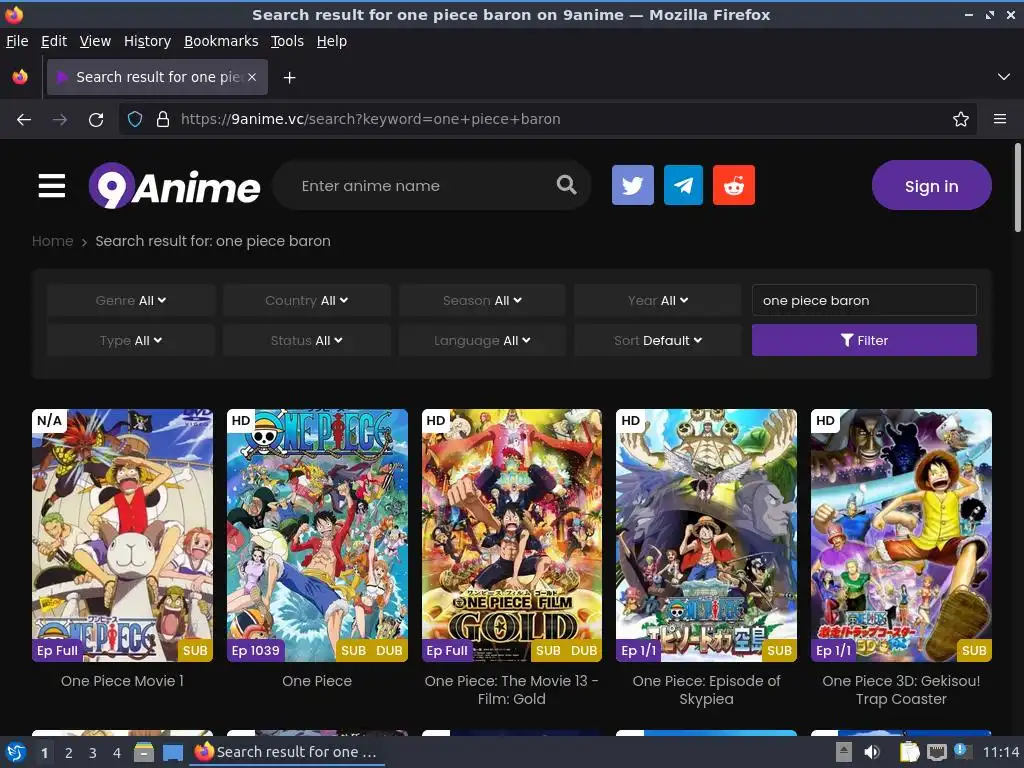Expand the Country filter dropdown
1024x768 pixels.
(x=306, y=300)
